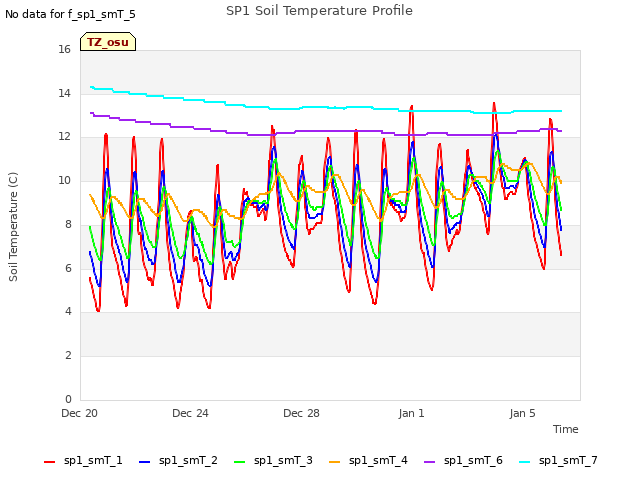Click the orange sp1_smT_4 legend swatch
Image resolution: width=640 pixels, height=480 pixels.
(x=334, y=462)
